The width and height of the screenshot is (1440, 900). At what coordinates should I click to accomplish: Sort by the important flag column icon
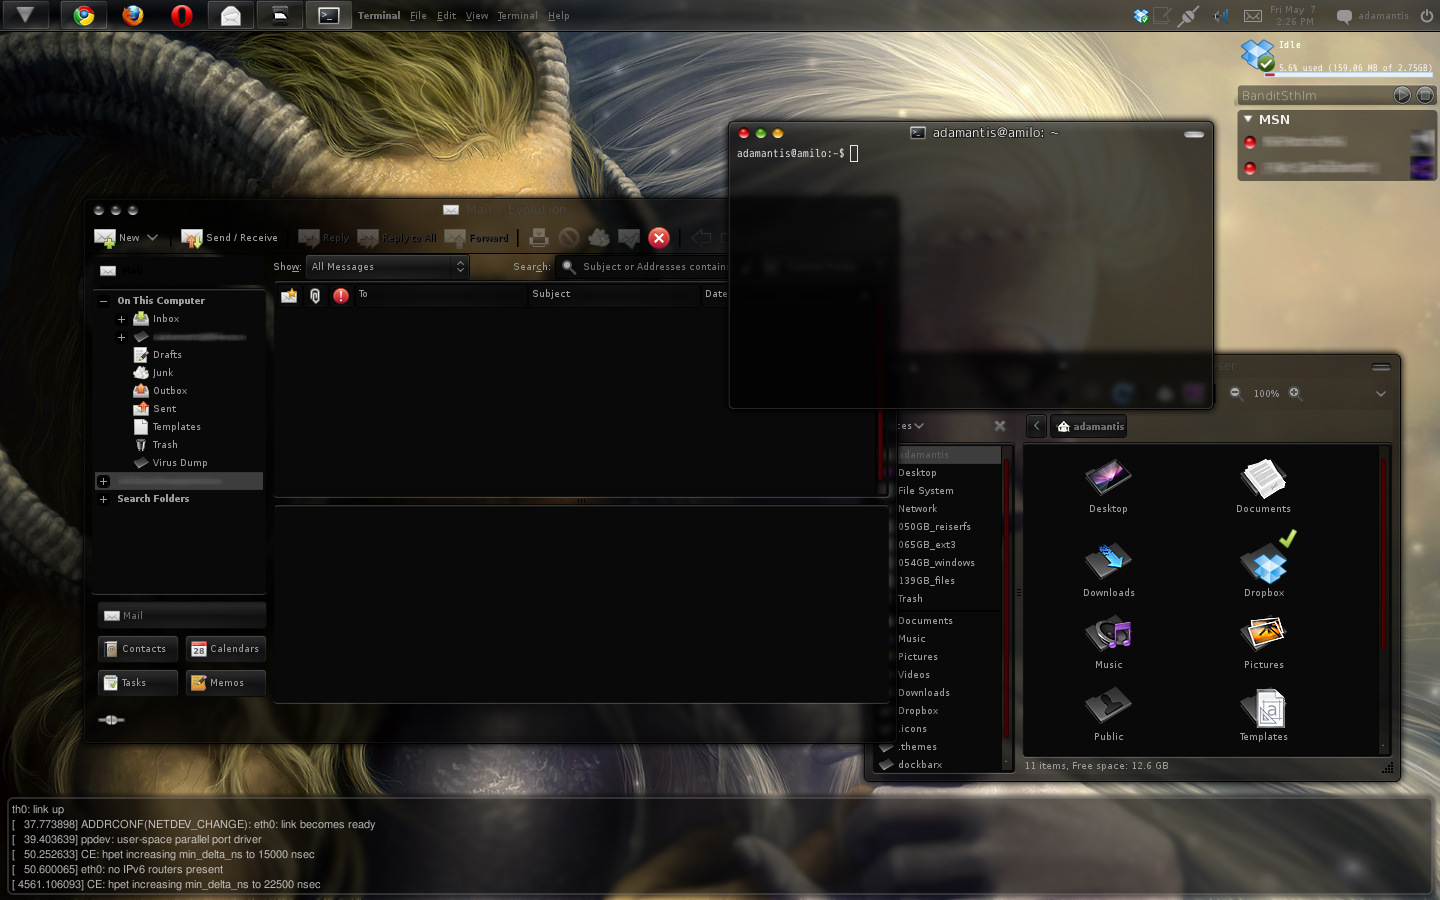[x=341, y=295]
